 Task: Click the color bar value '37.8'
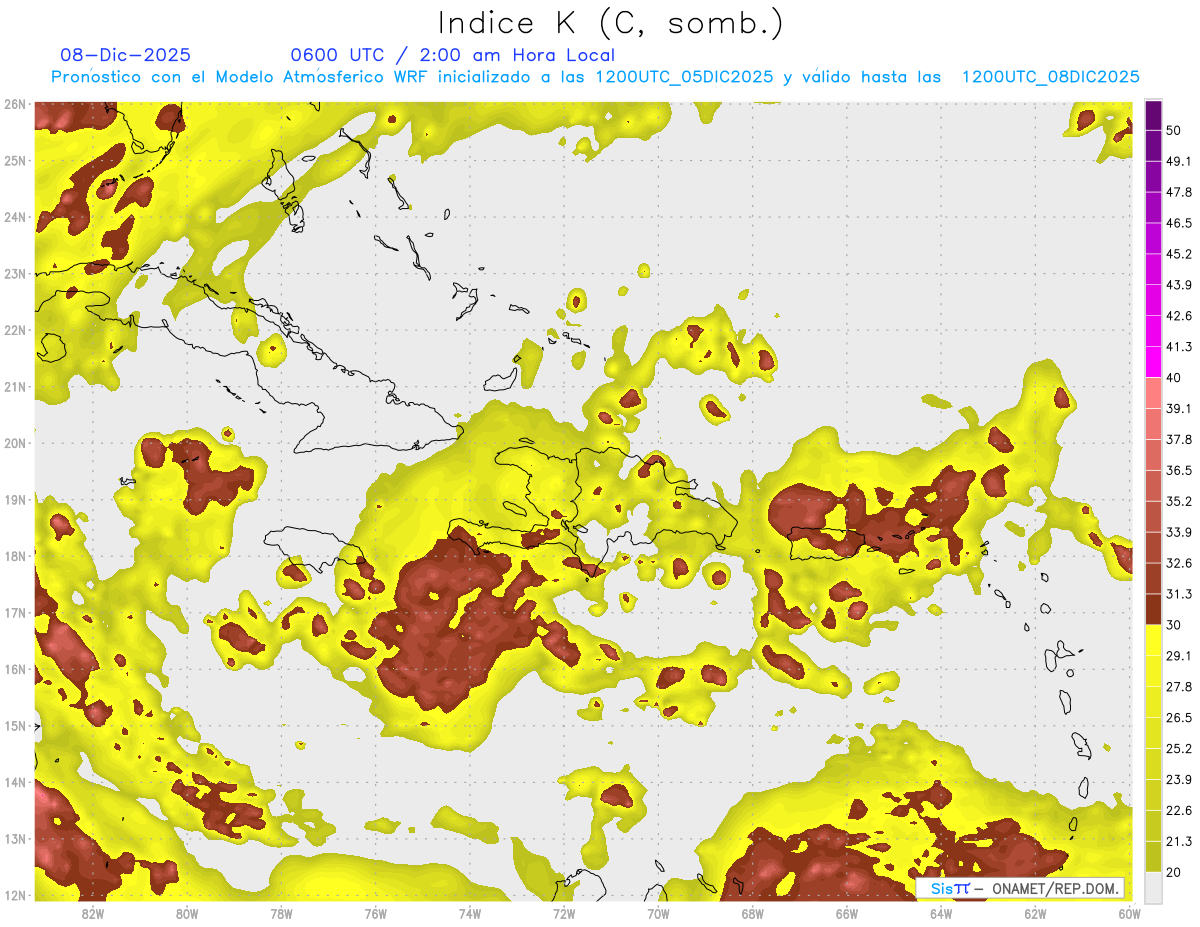tap(1178, 440)
